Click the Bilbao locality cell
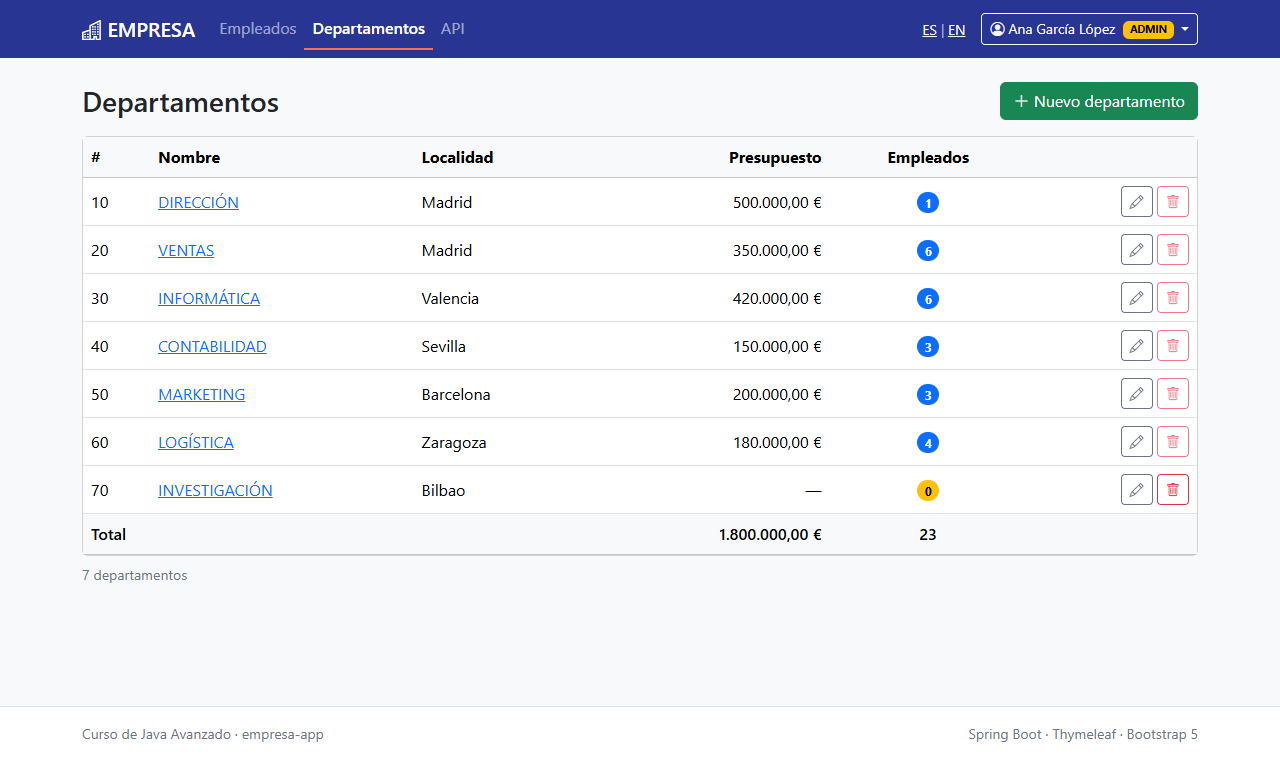The height and width of the screenshot is (760, 1280). click(x=443, y=490)
